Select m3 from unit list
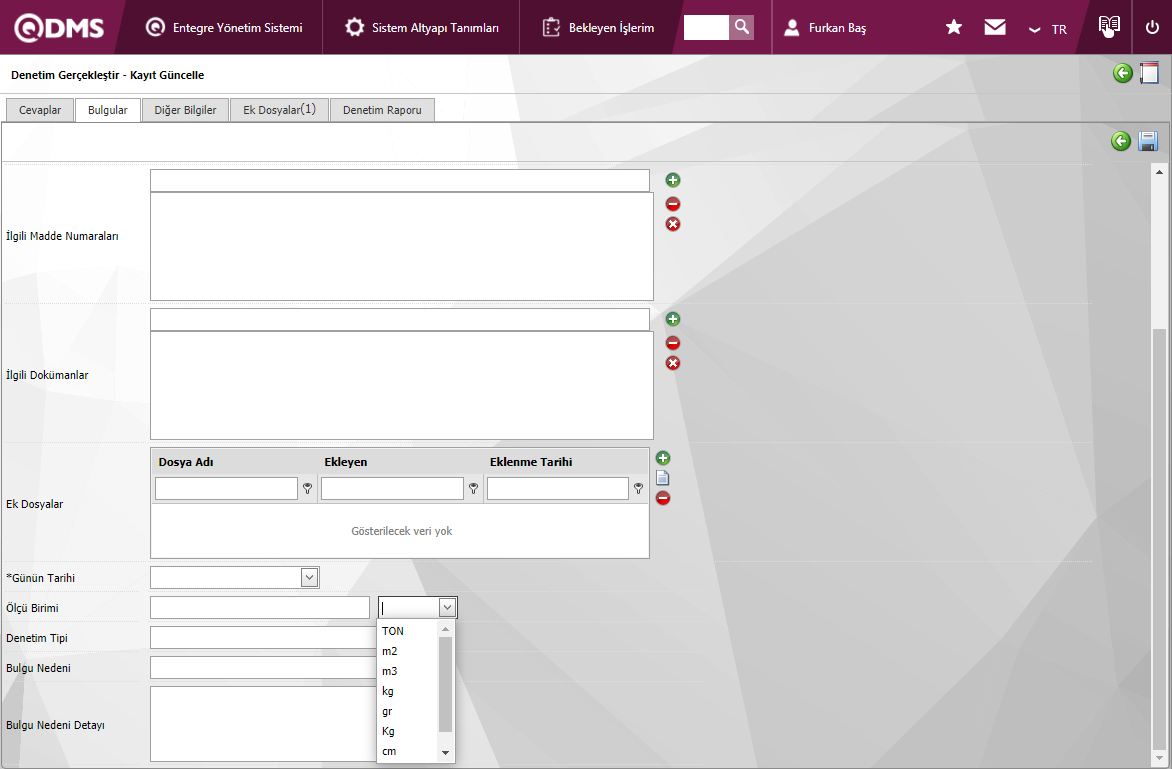This screenshot has height=769, width=1172. 407,672
